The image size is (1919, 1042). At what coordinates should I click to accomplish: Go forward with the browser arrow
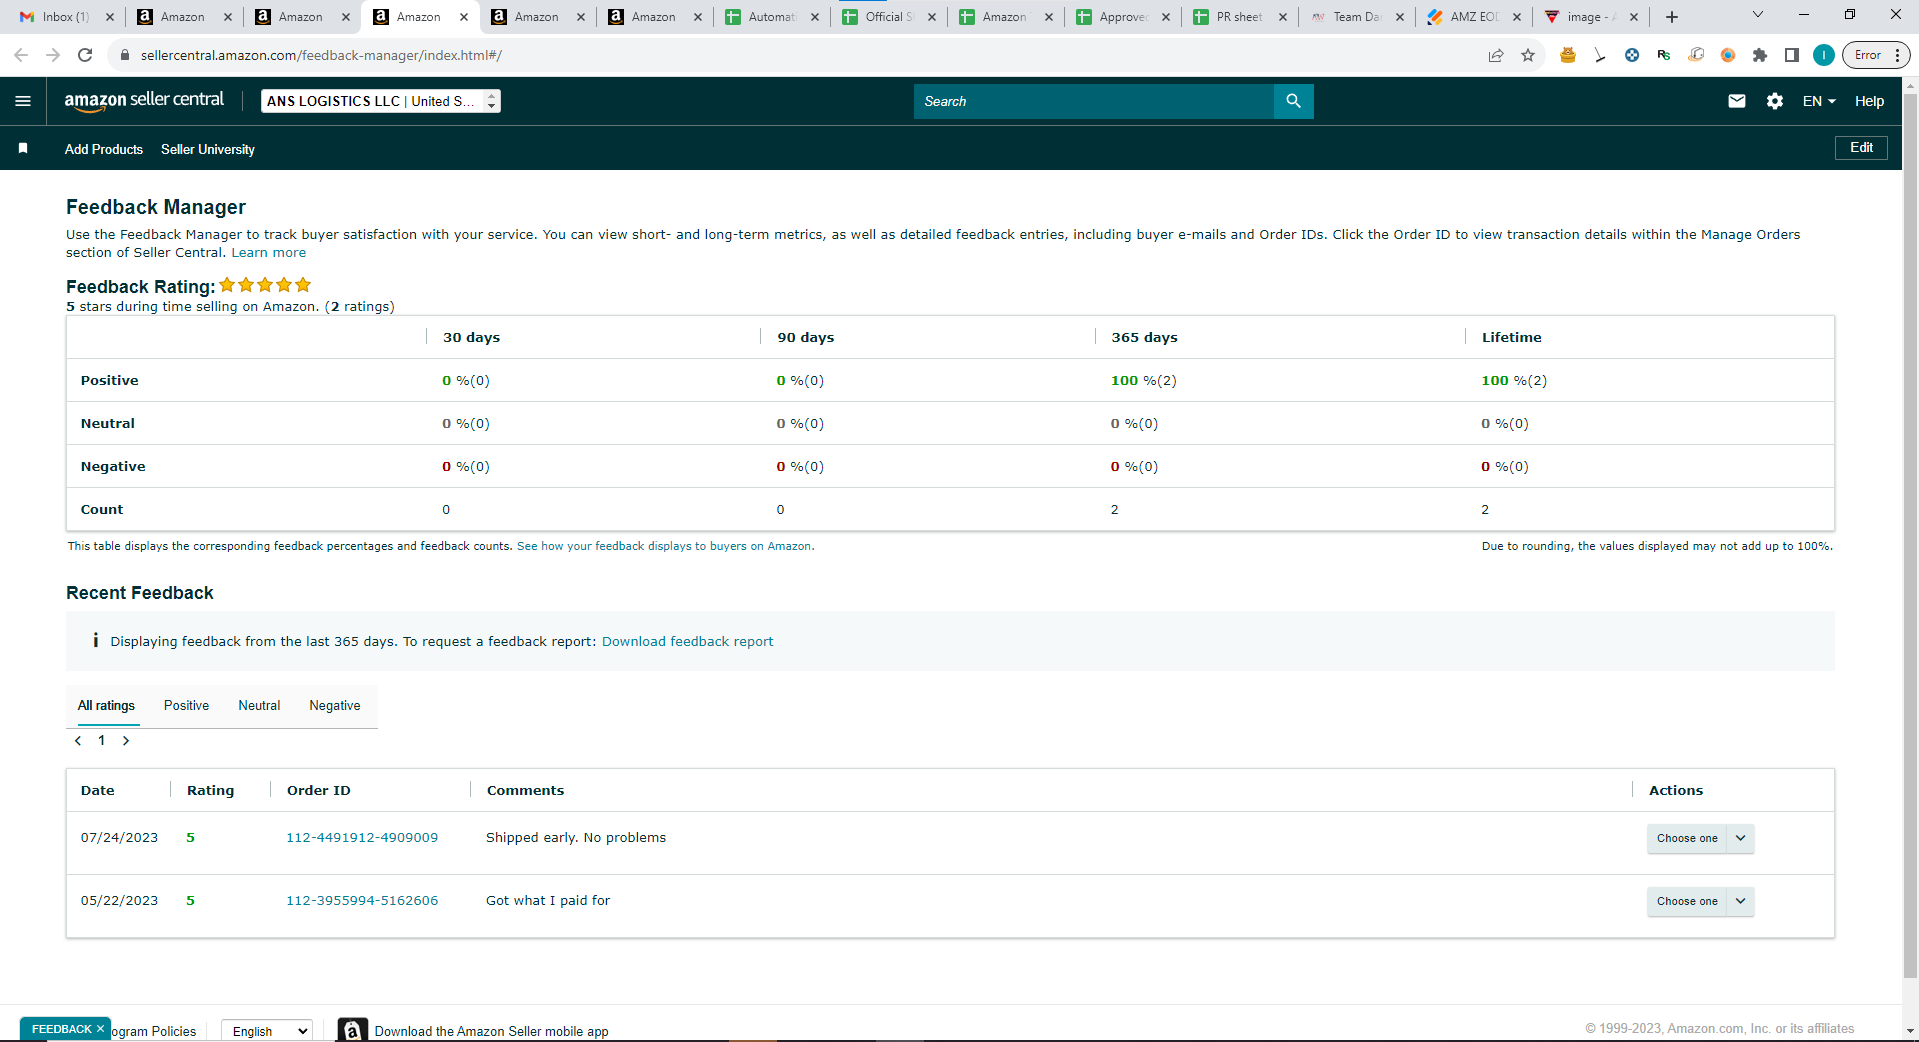tap(53, 55)
